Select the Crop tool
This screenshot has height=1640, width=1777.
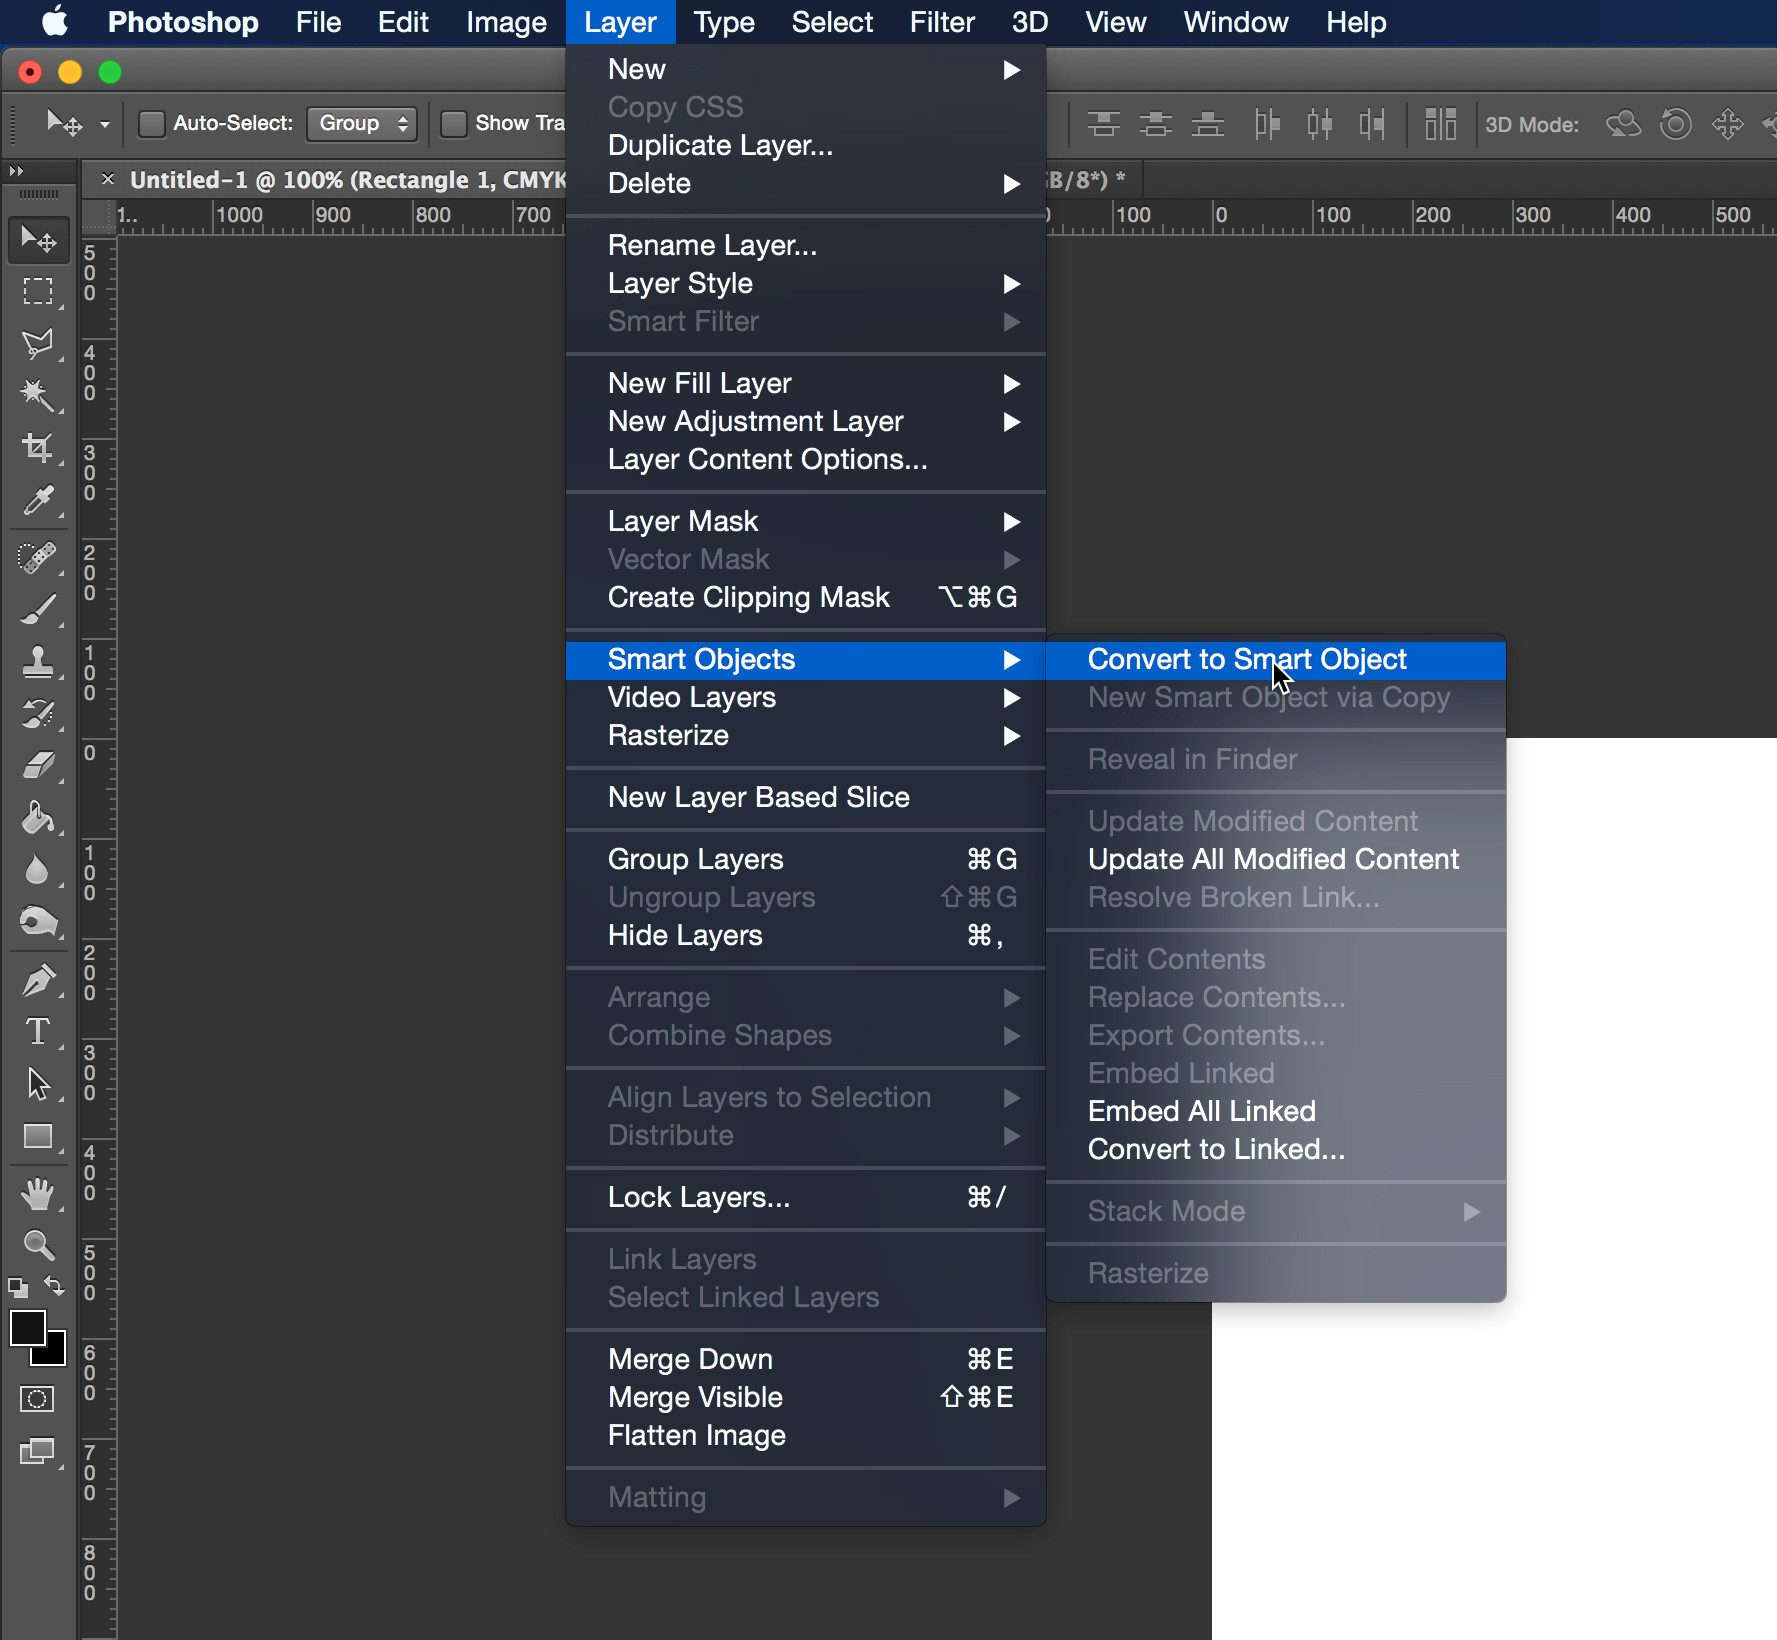[x=38, y=448]
